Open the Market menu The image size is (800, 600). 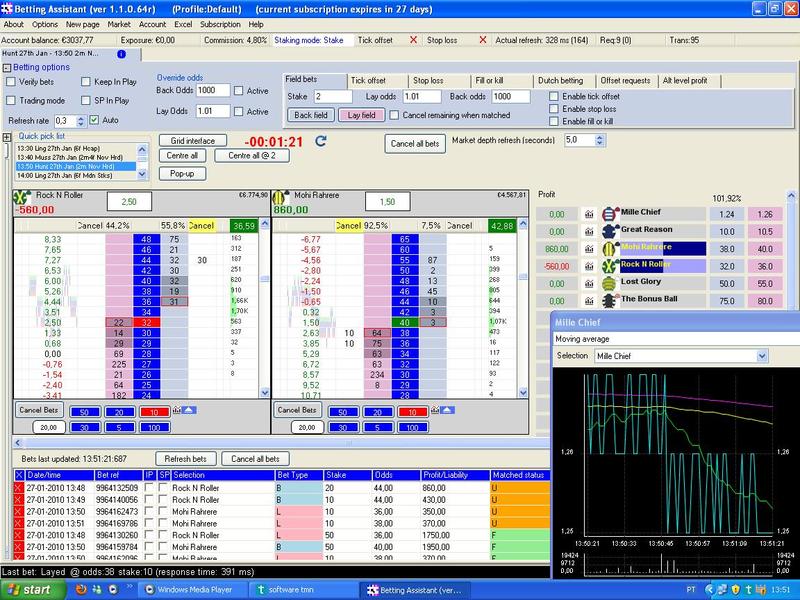click(118, 24)
